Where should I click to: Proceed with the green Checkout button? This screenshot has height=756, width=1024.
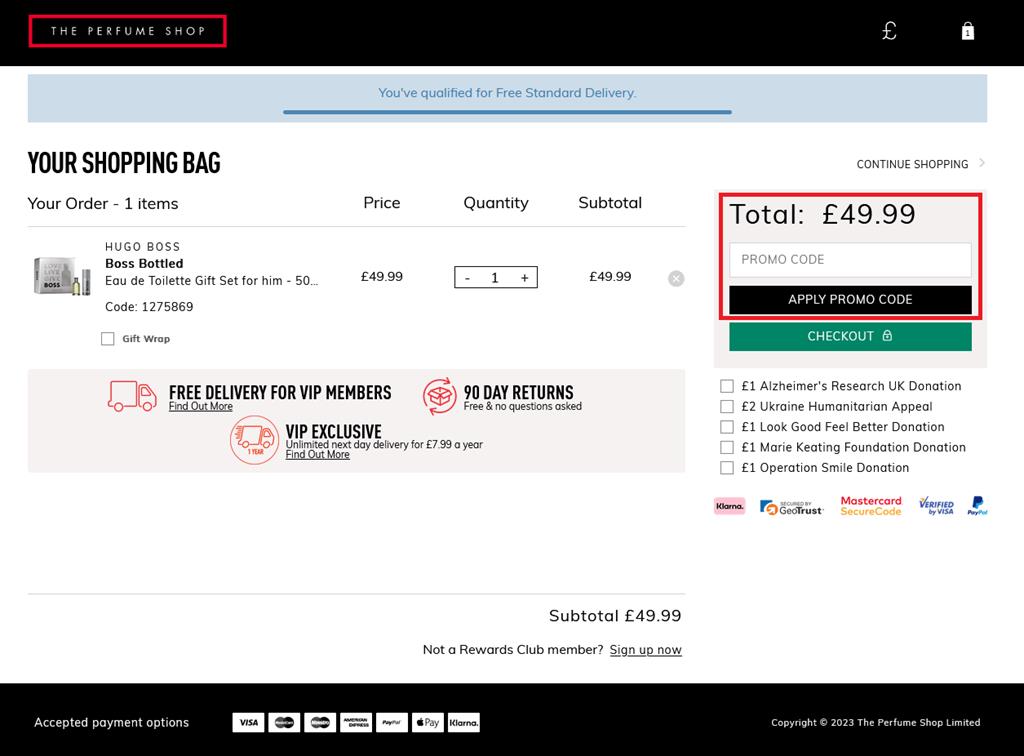pos(850,336)
